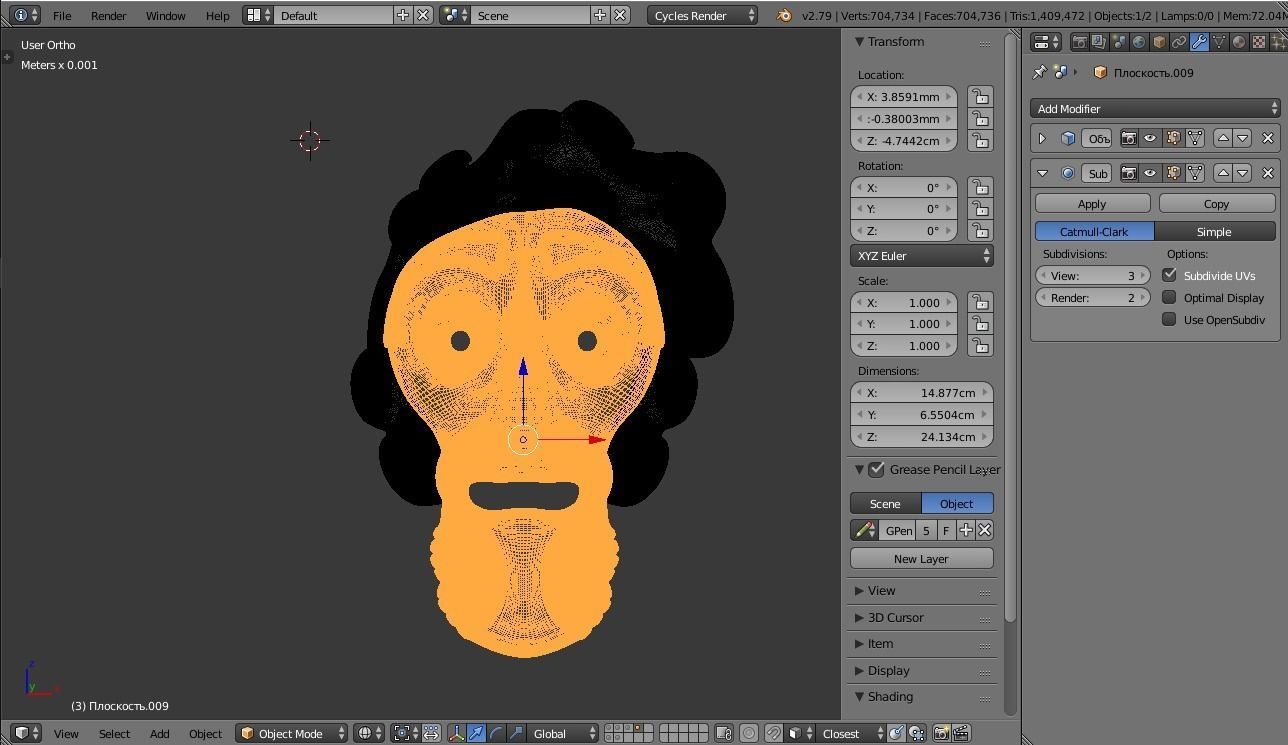
Task: Expand the Объ modifier panel
Action: click(x=1042, y=138)
